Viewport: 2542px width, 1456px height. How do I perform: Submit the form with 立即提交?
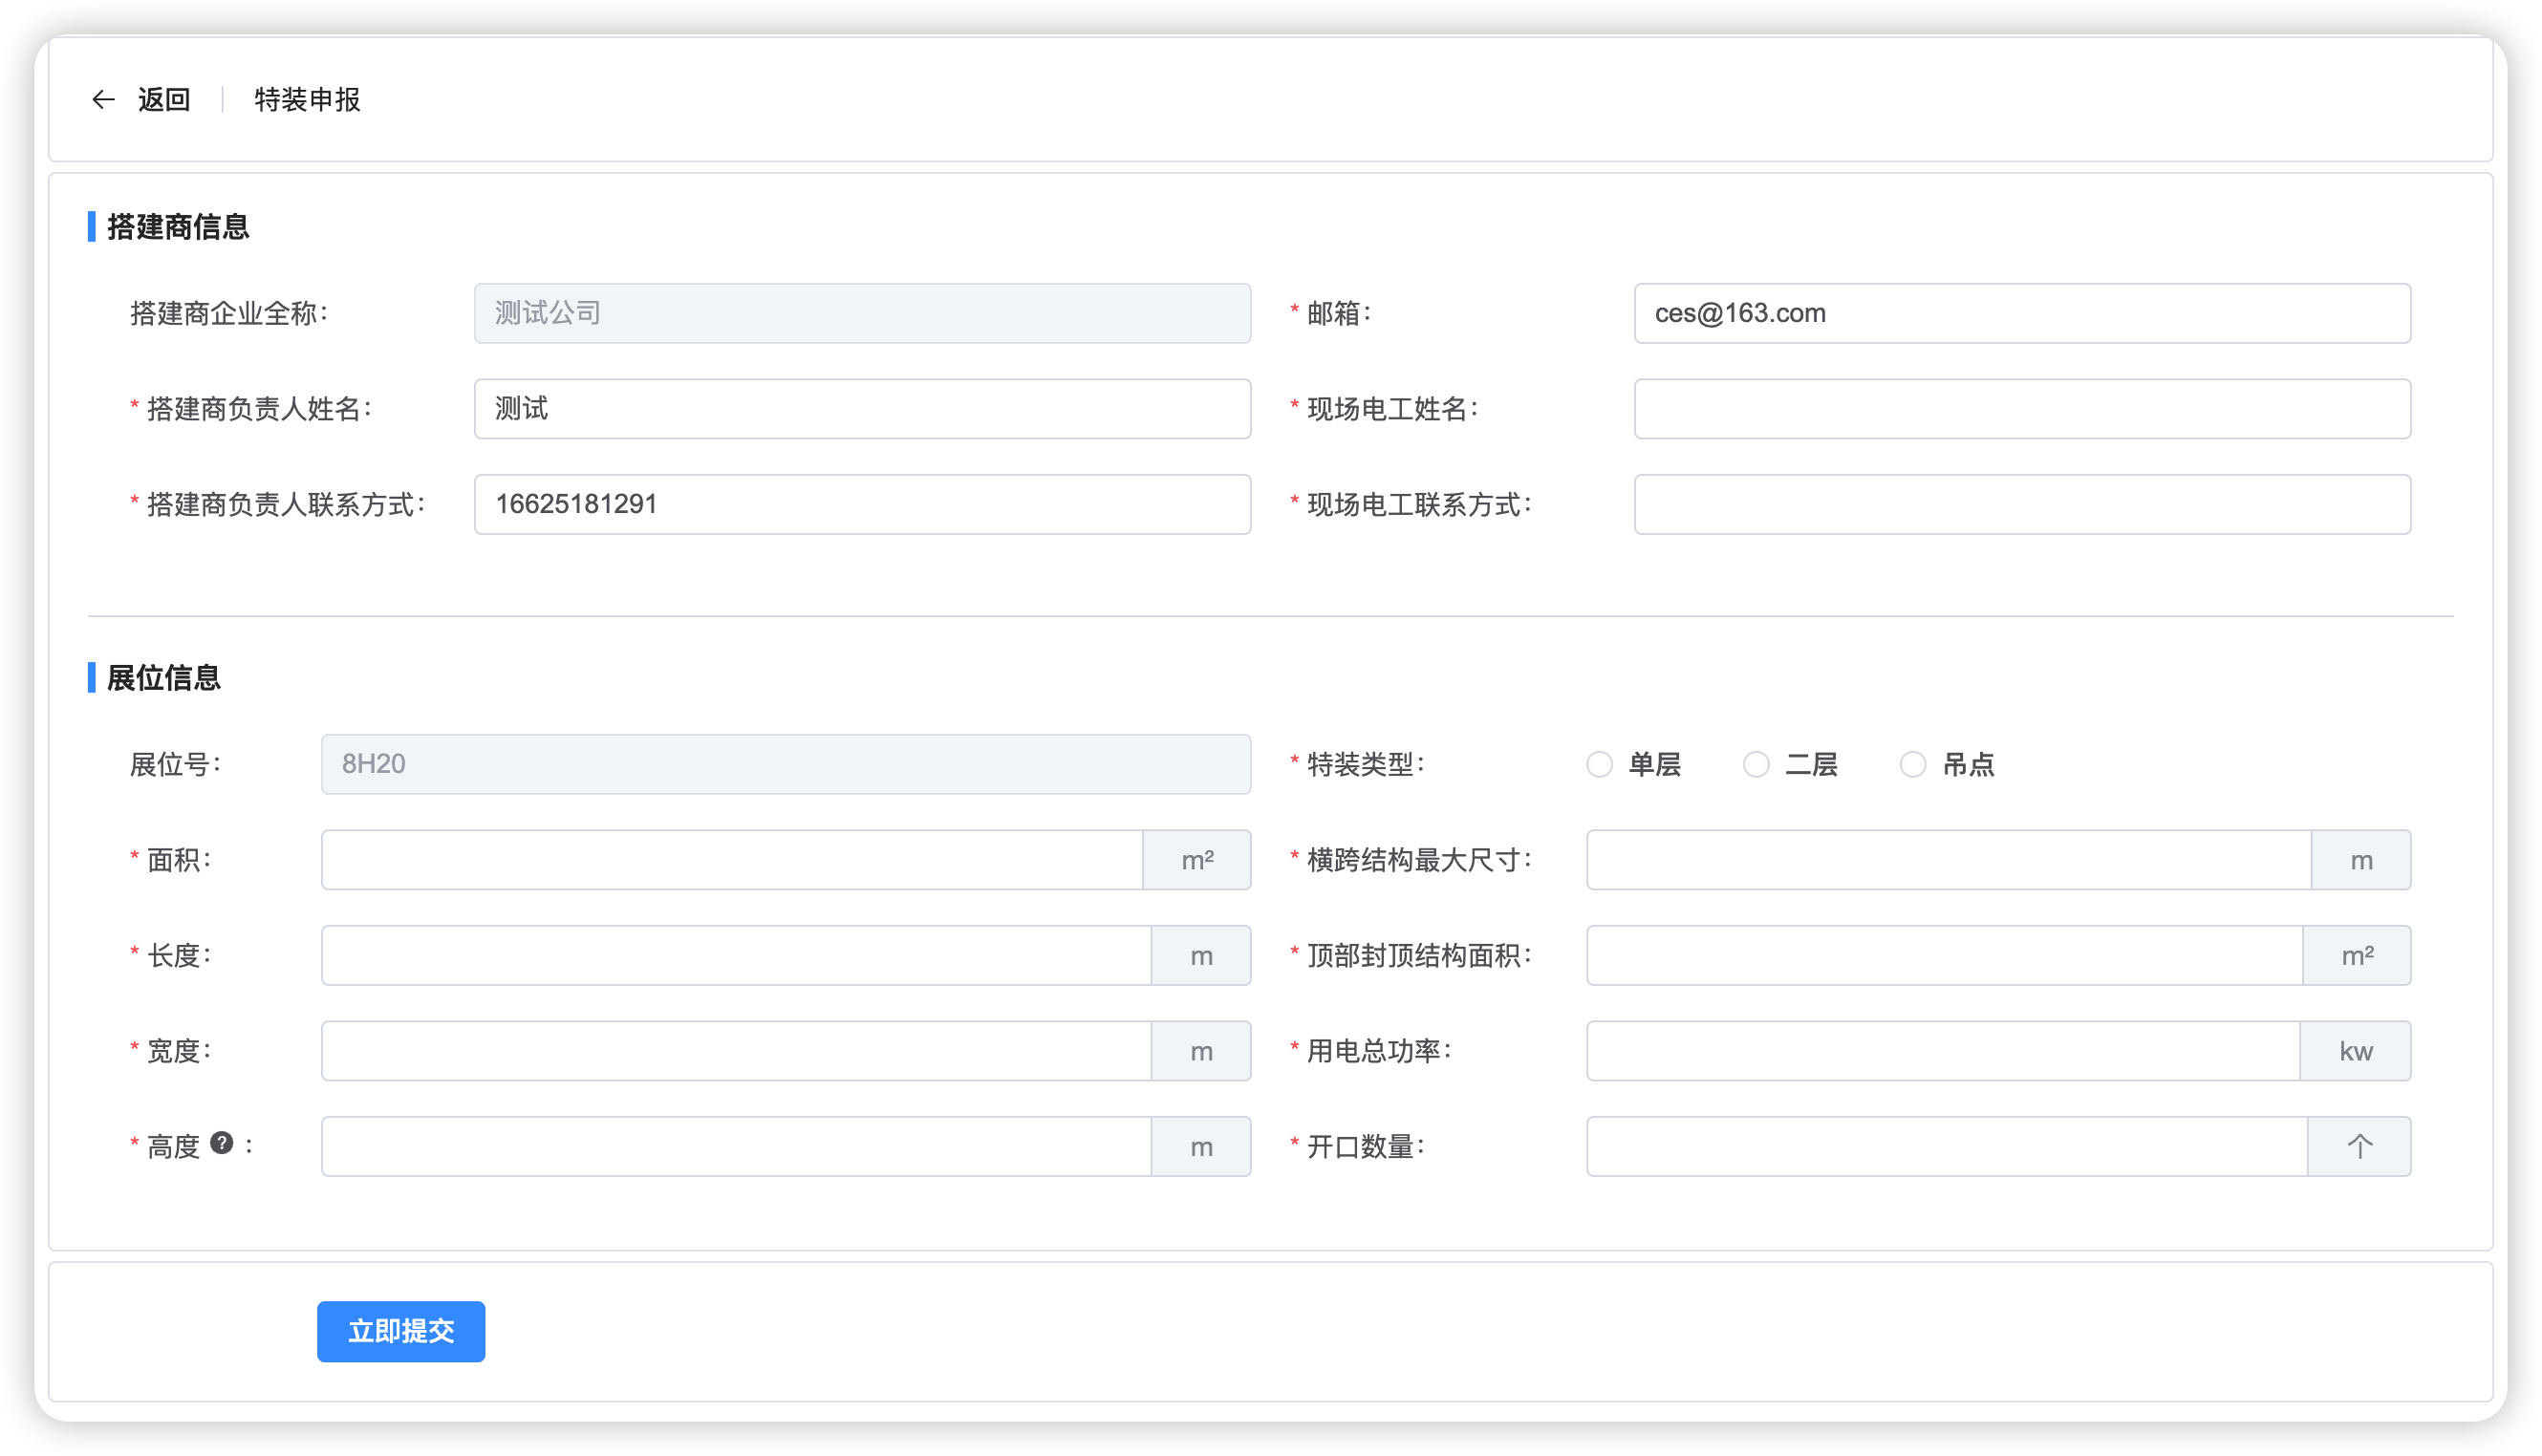(401, 1331)
